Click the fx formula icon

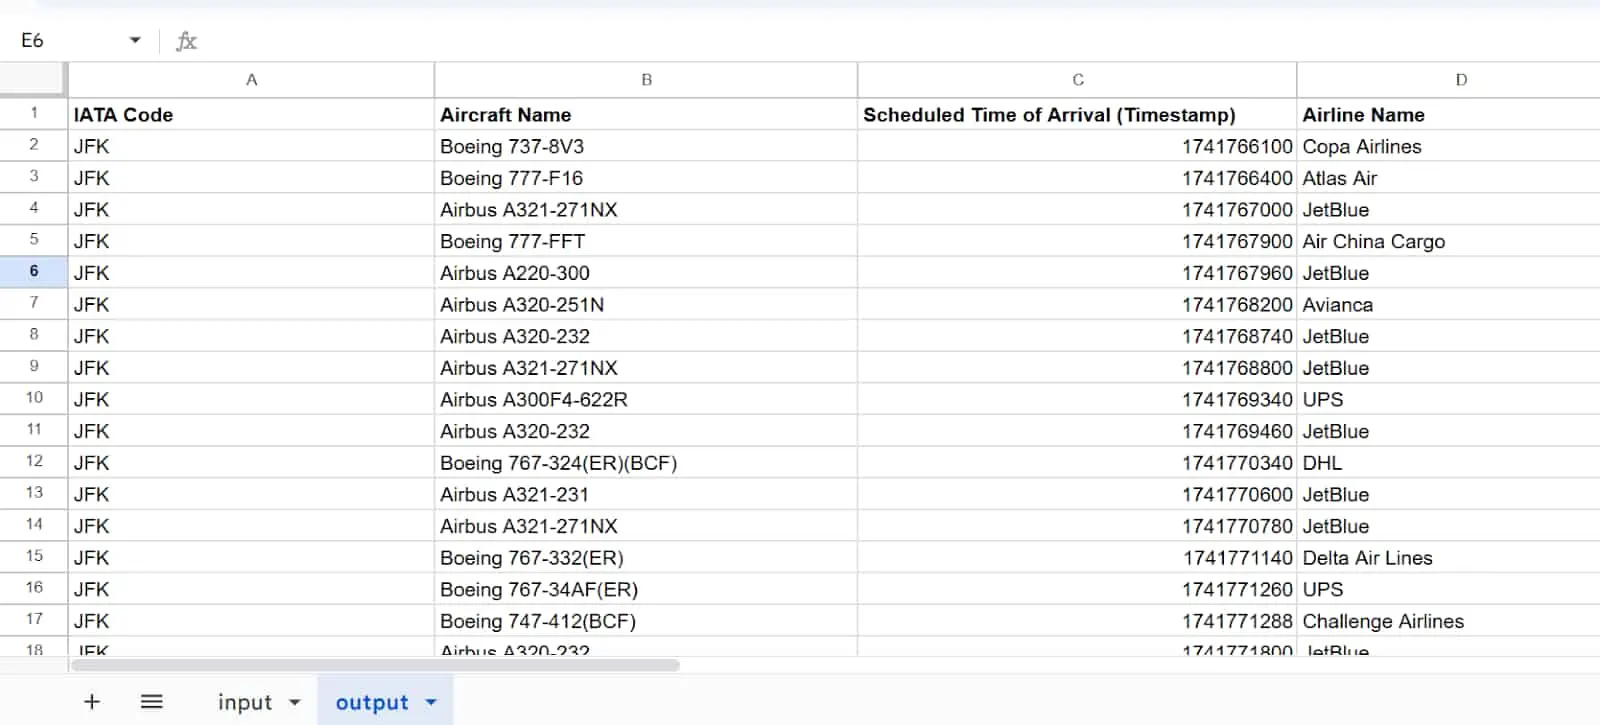pos(186,41)
